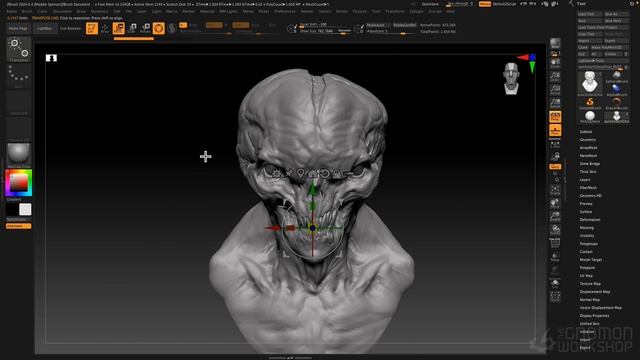
Task: Toggle the Floor grid button
Action: pyautogui.click(x=555, y=130)
